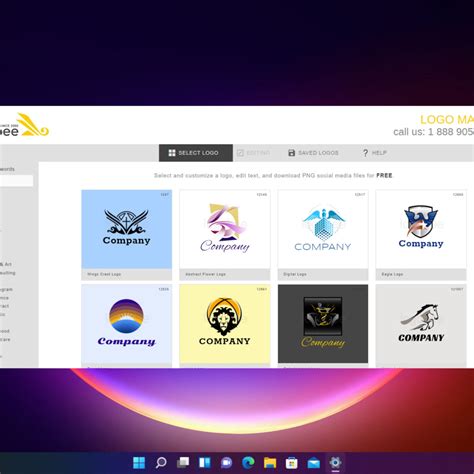Screen dimensions: 474x474
Task: Click the 'call us: 1 888' phone text
Action: tap(433, 132)
